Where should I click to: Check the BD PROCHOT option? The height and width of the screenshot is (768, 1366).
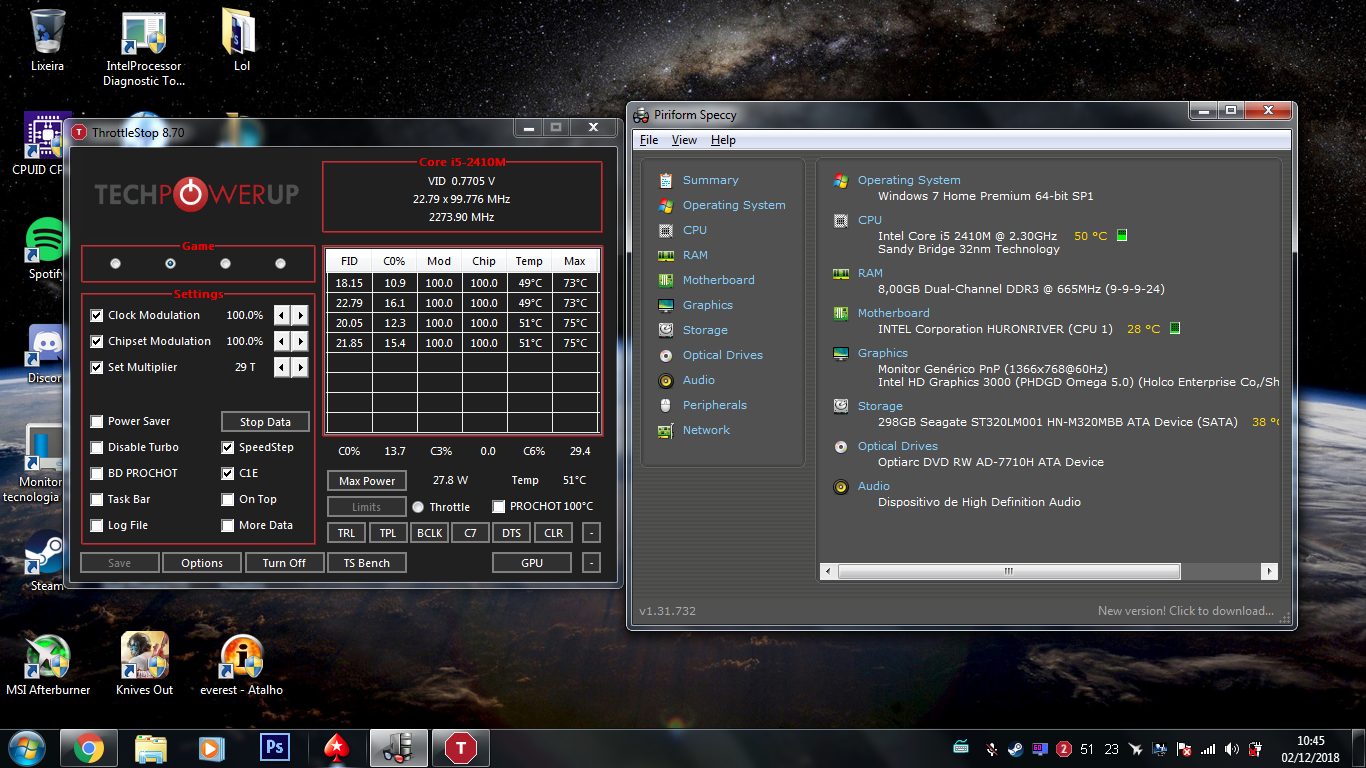click(97, 473)
